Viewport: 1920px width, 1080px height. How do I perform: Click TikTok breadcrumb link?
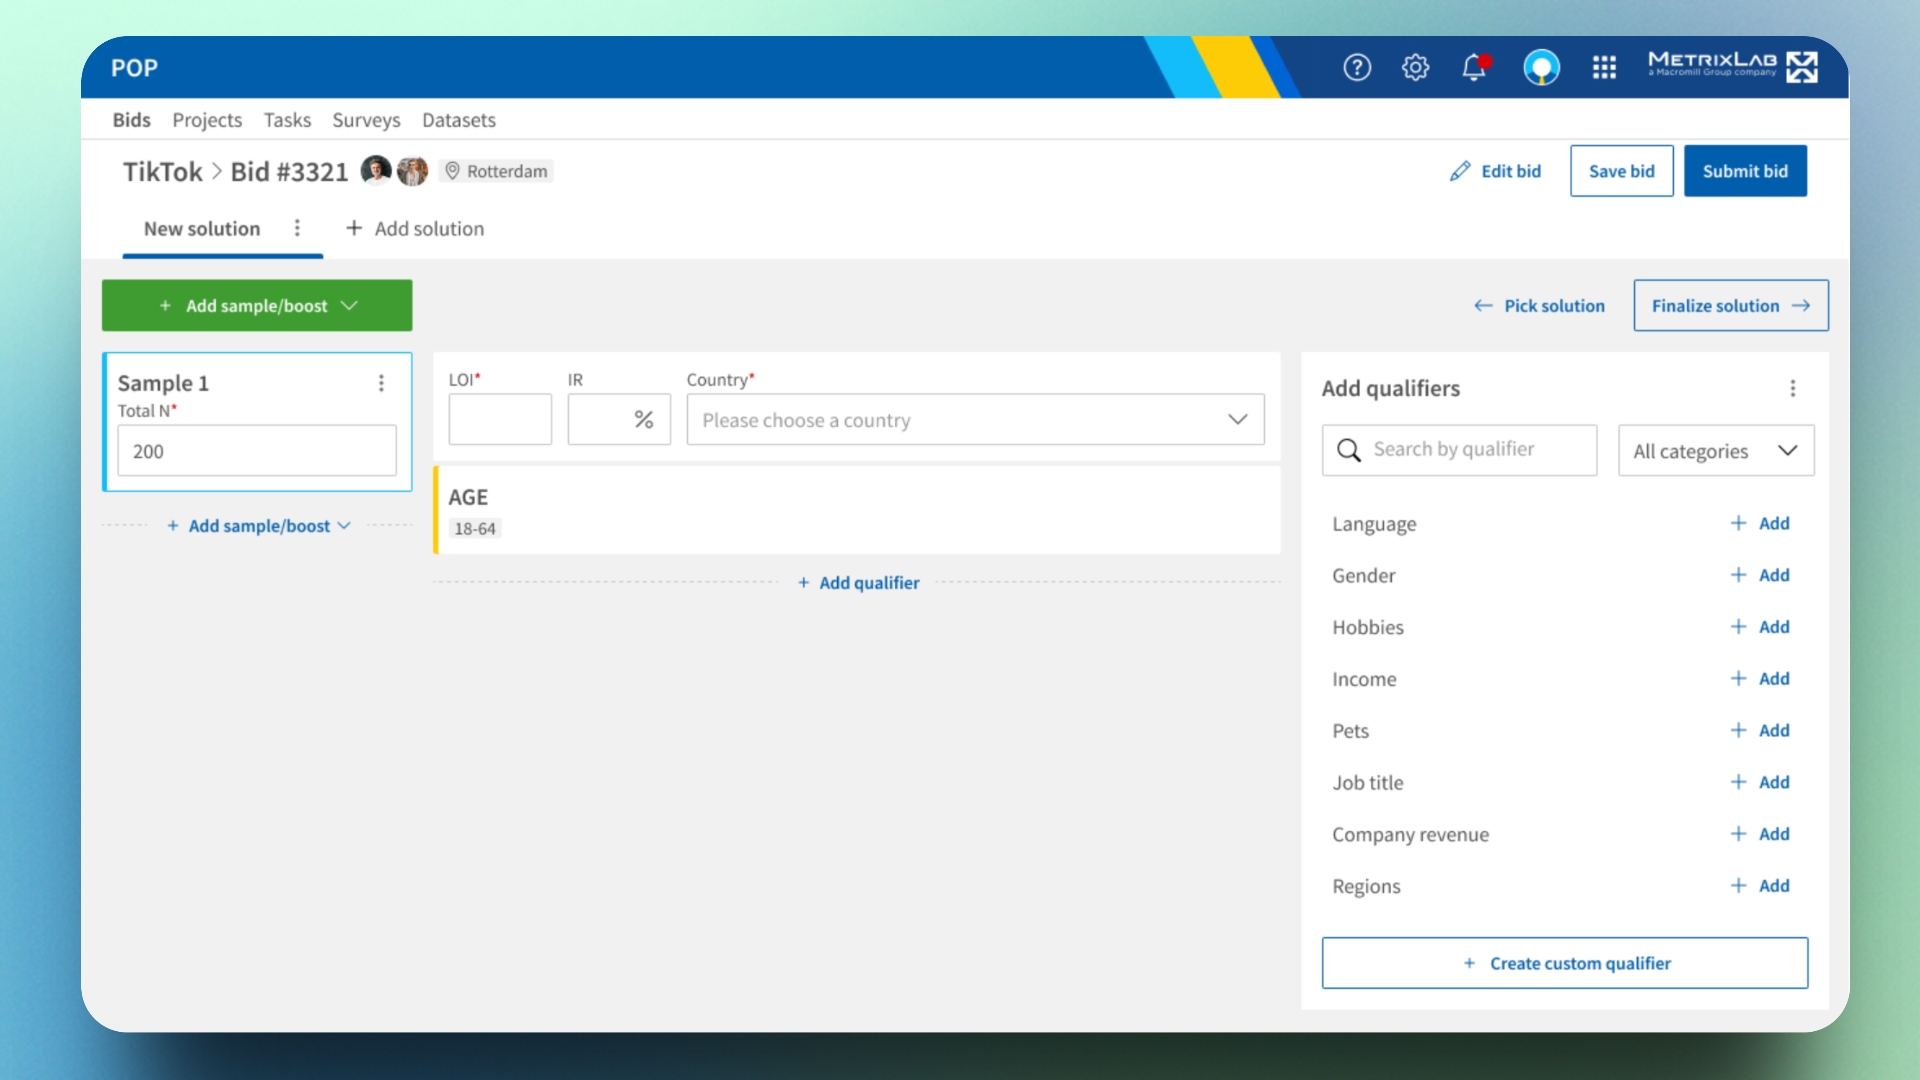point(162,172)
